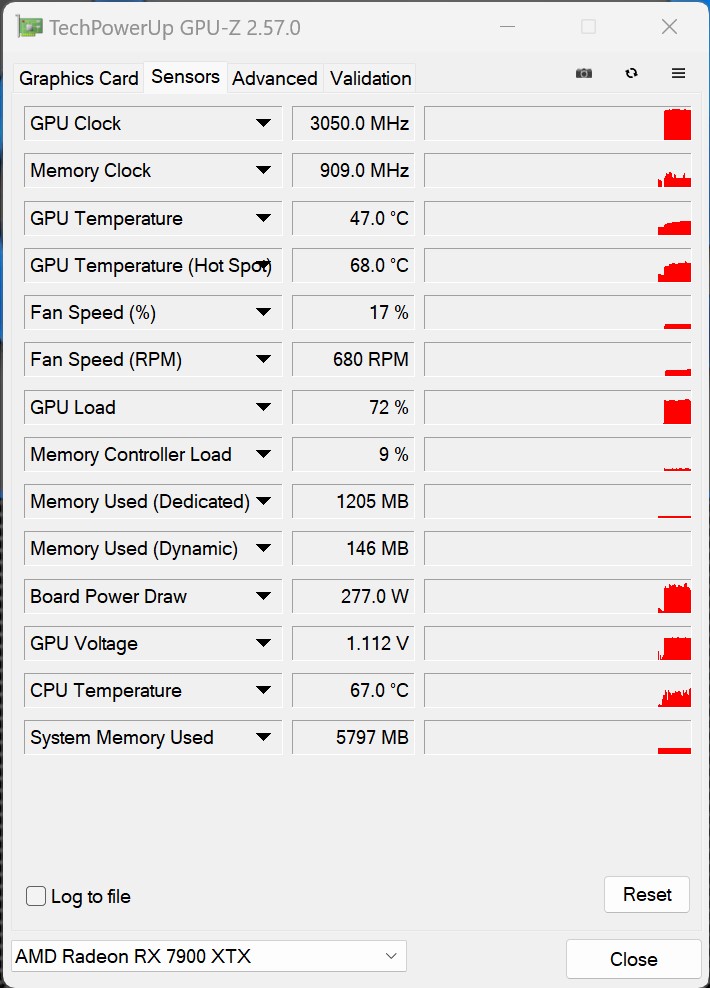The image size is (710, 988).
Task: Switch to the Advanced tab
Action: point(275,78)
